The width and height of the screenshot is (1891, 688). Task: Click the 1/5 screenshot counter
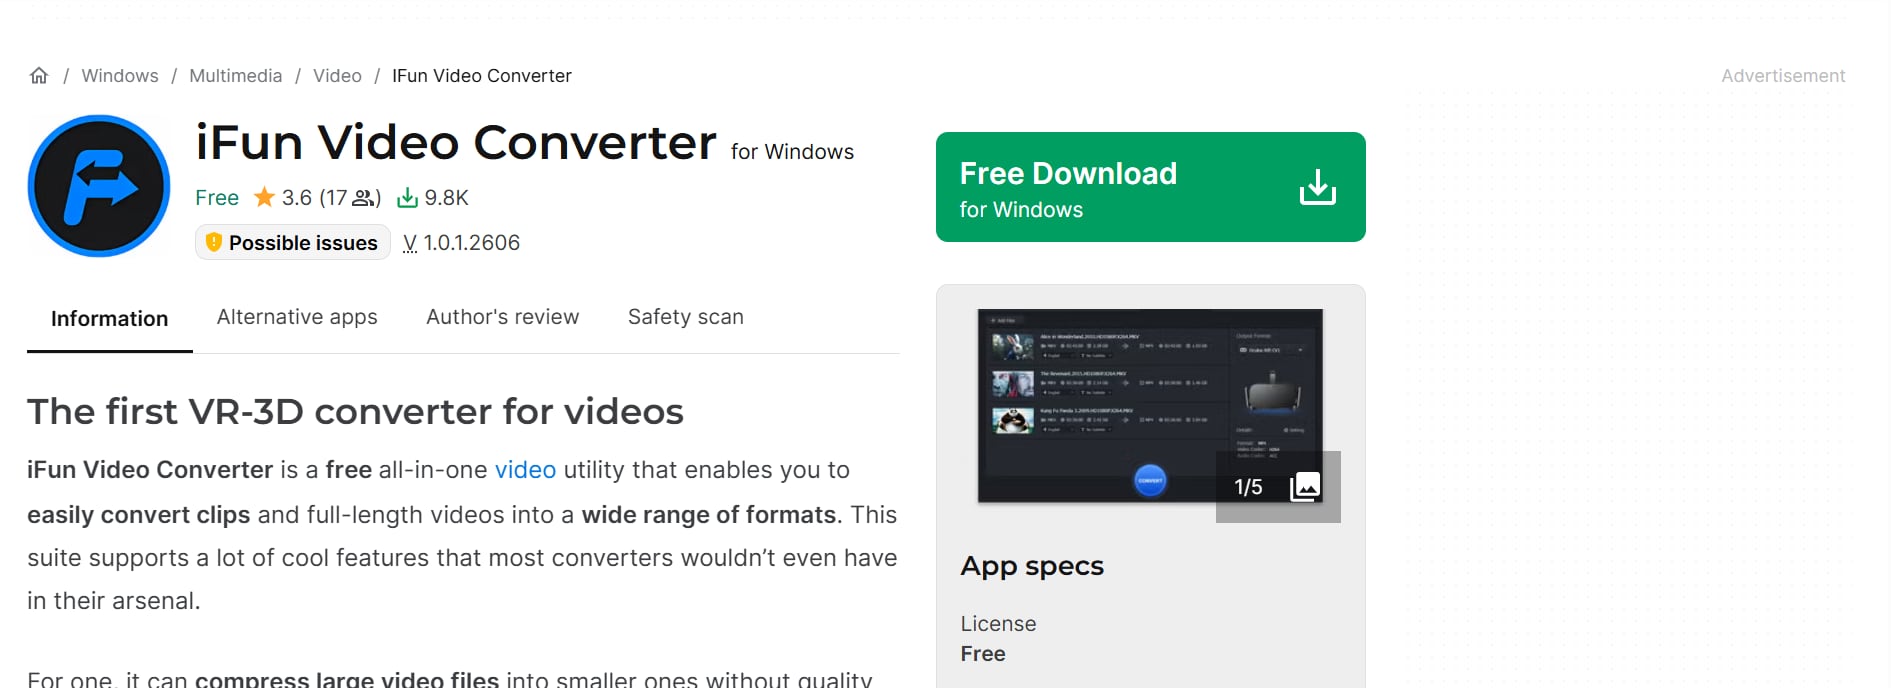[x=1248, y=487]
